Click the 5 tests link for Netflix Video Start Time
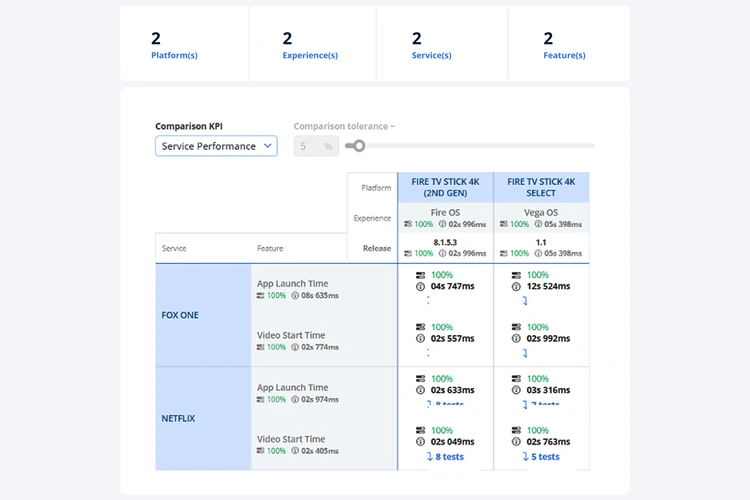This screenshot has width=750, height=500. [541, 457]
